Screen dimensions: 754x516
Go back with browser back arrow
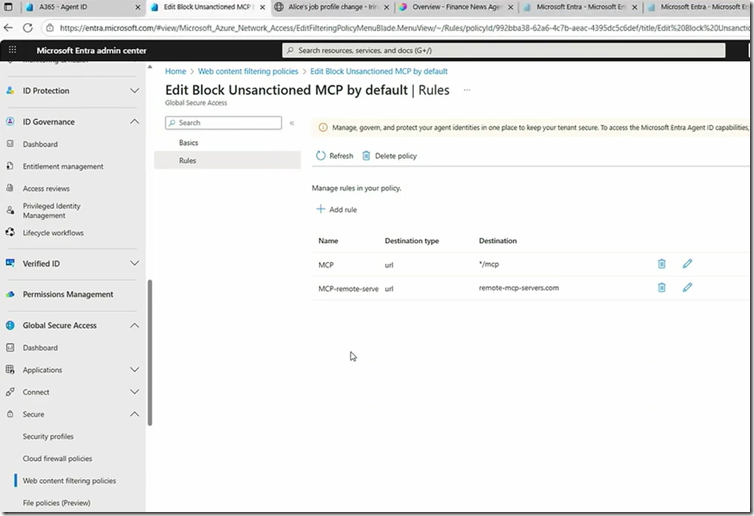pos(8,28)
